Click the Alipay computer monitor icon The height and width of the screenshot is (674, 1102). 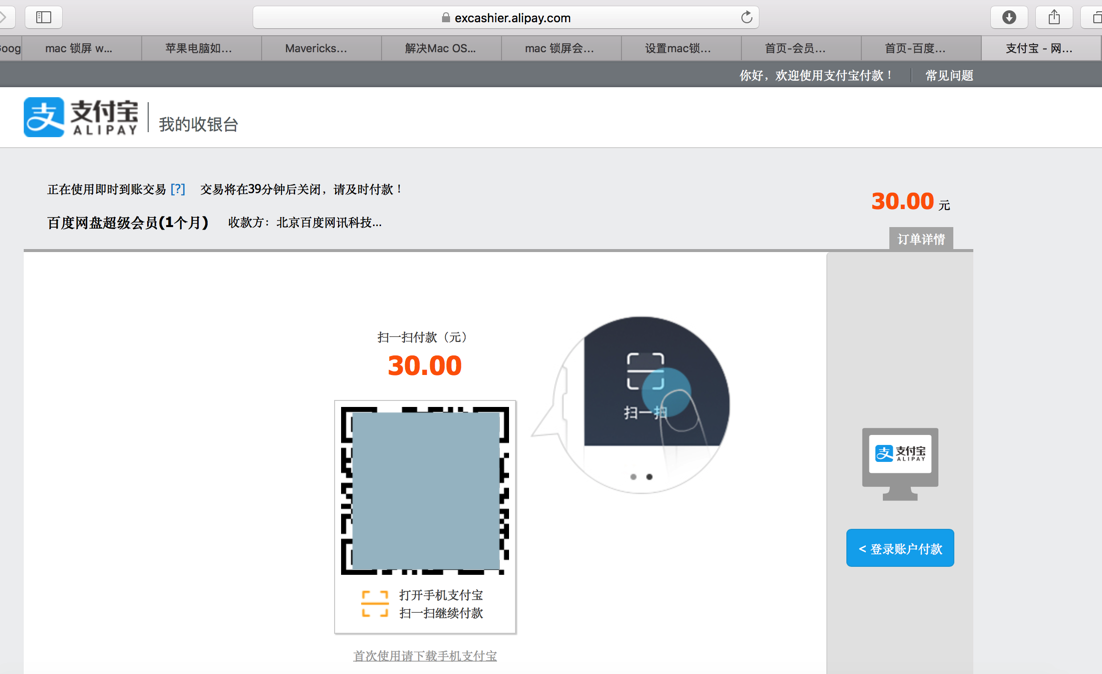click(x=900, y=464)
